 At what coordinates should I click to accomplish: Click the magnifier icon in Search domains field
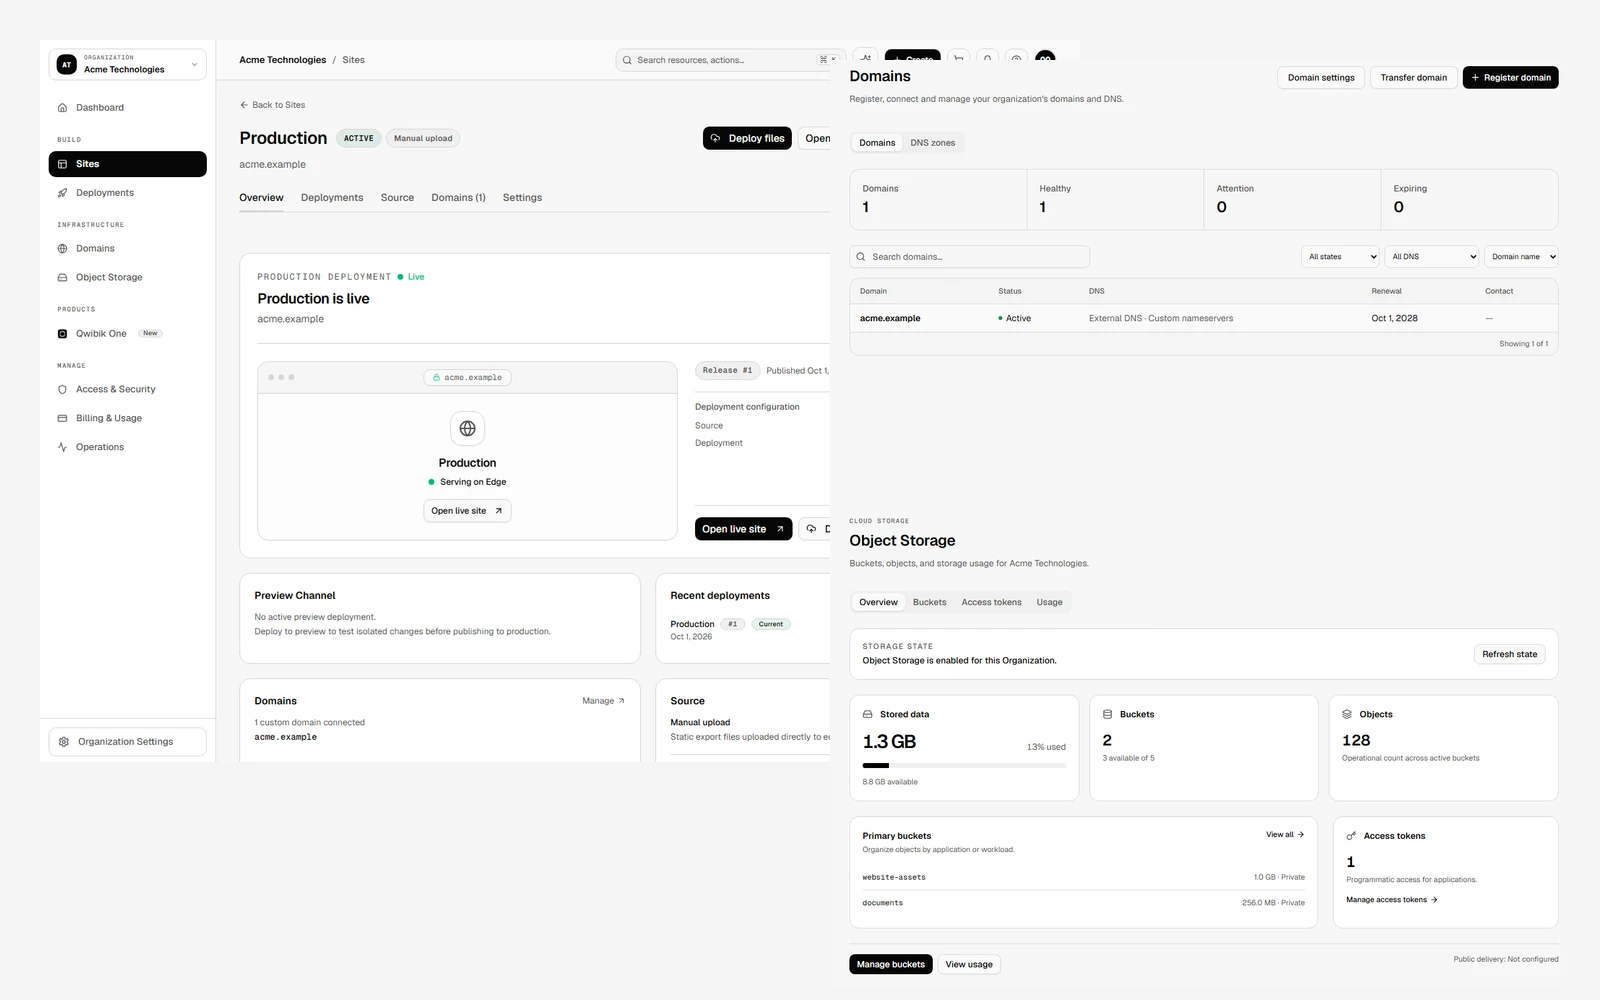861,257
